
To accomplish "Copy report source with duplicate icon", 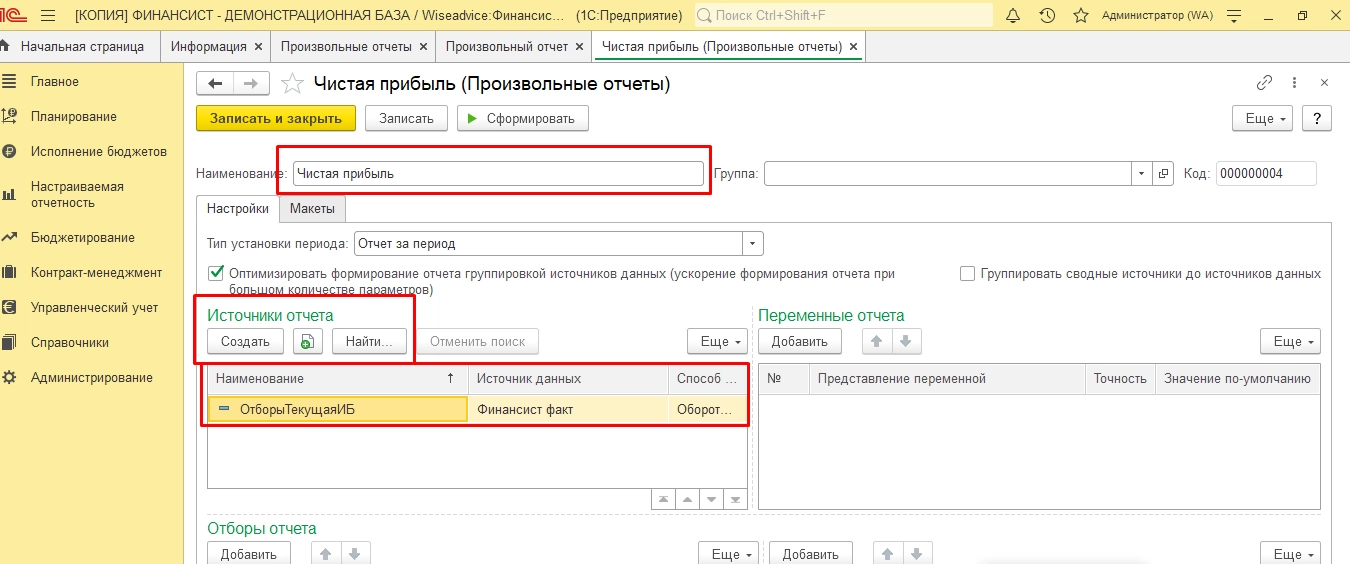I will (307, 341).
